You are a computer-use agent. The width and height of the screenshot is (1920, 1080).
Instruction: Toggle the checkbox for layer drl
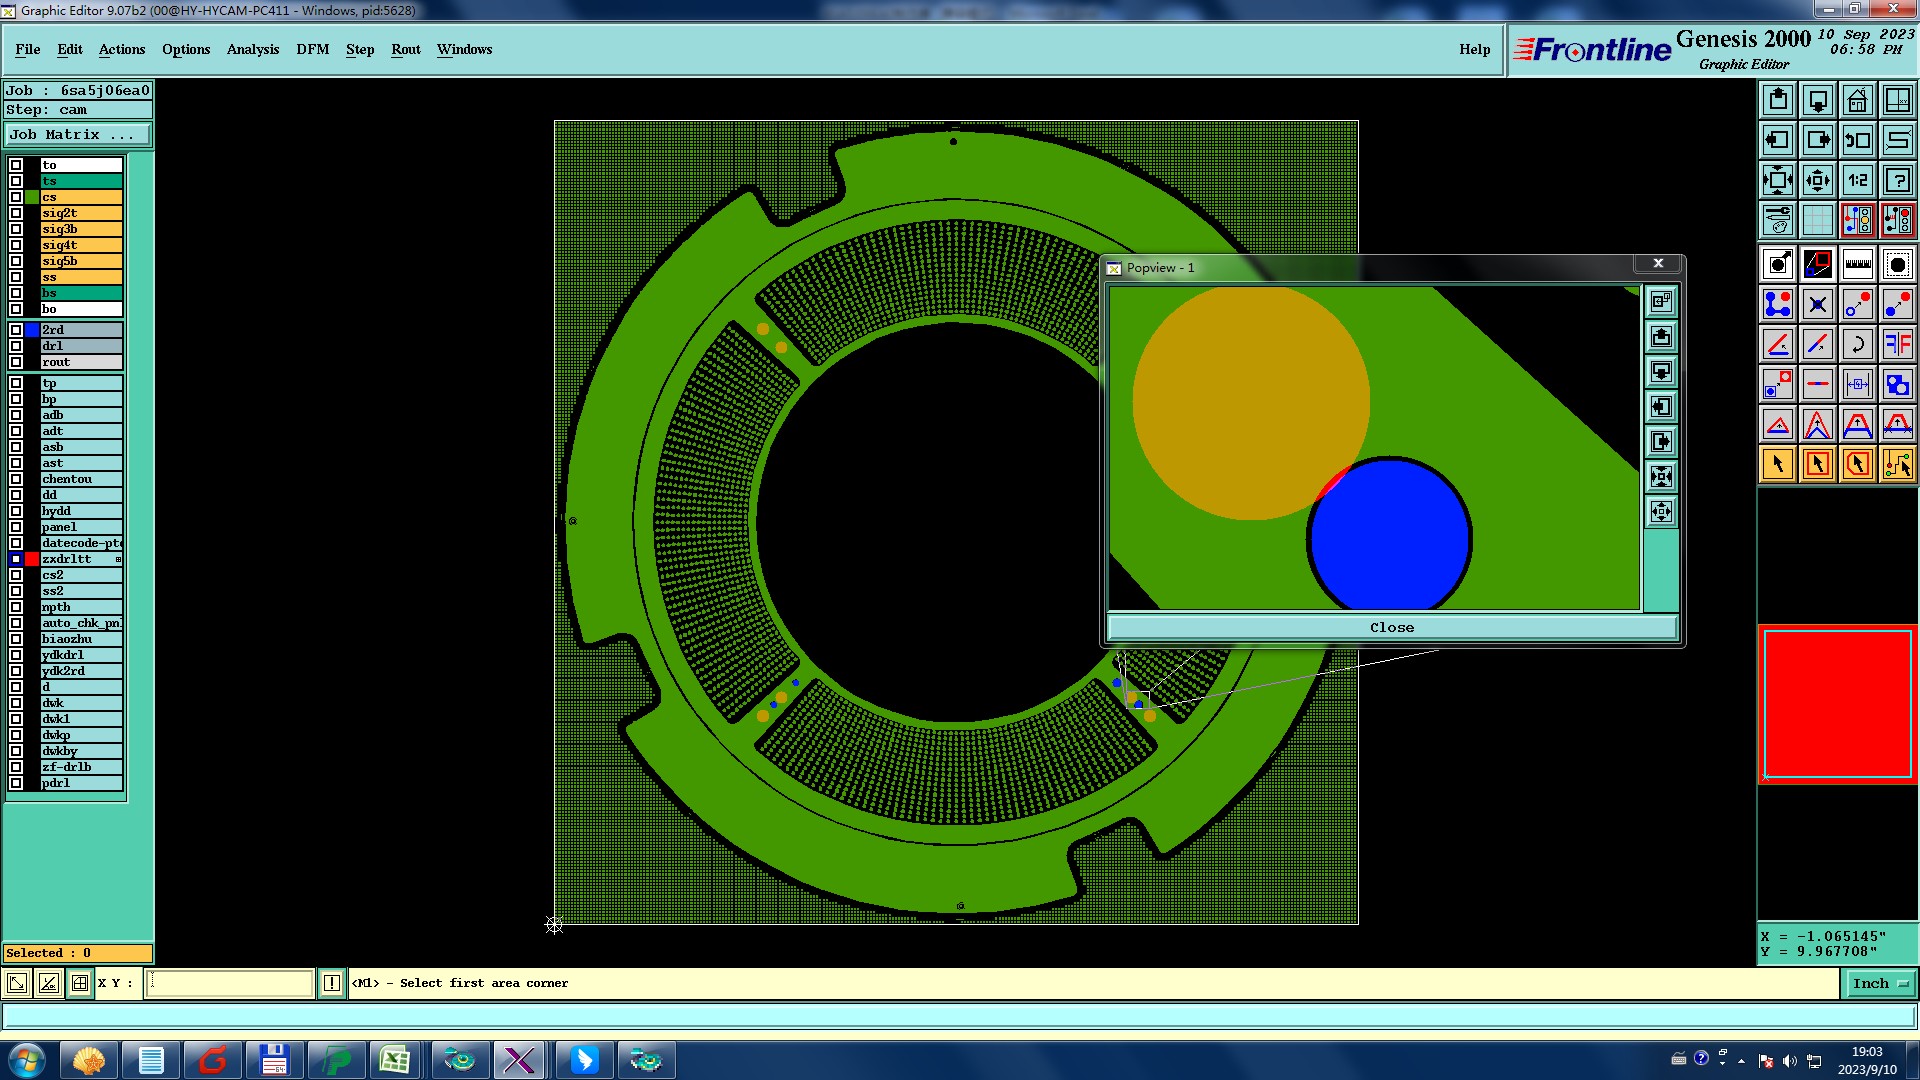pyautogui.click(x=16, y=346)
